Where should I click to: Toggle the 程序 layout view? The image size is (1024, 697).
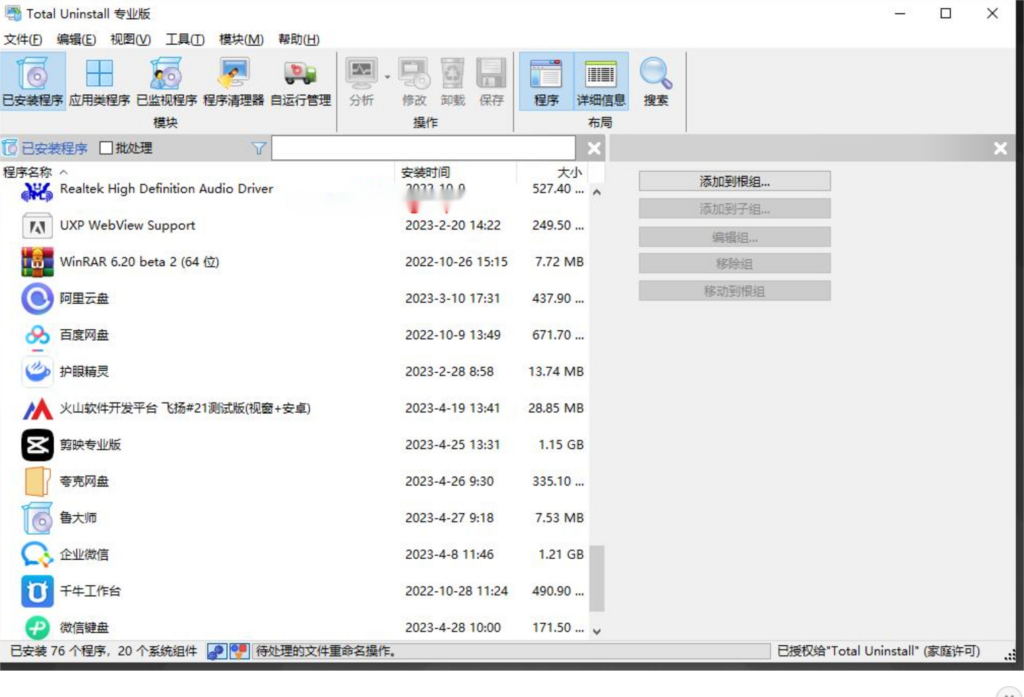[546, 81]
